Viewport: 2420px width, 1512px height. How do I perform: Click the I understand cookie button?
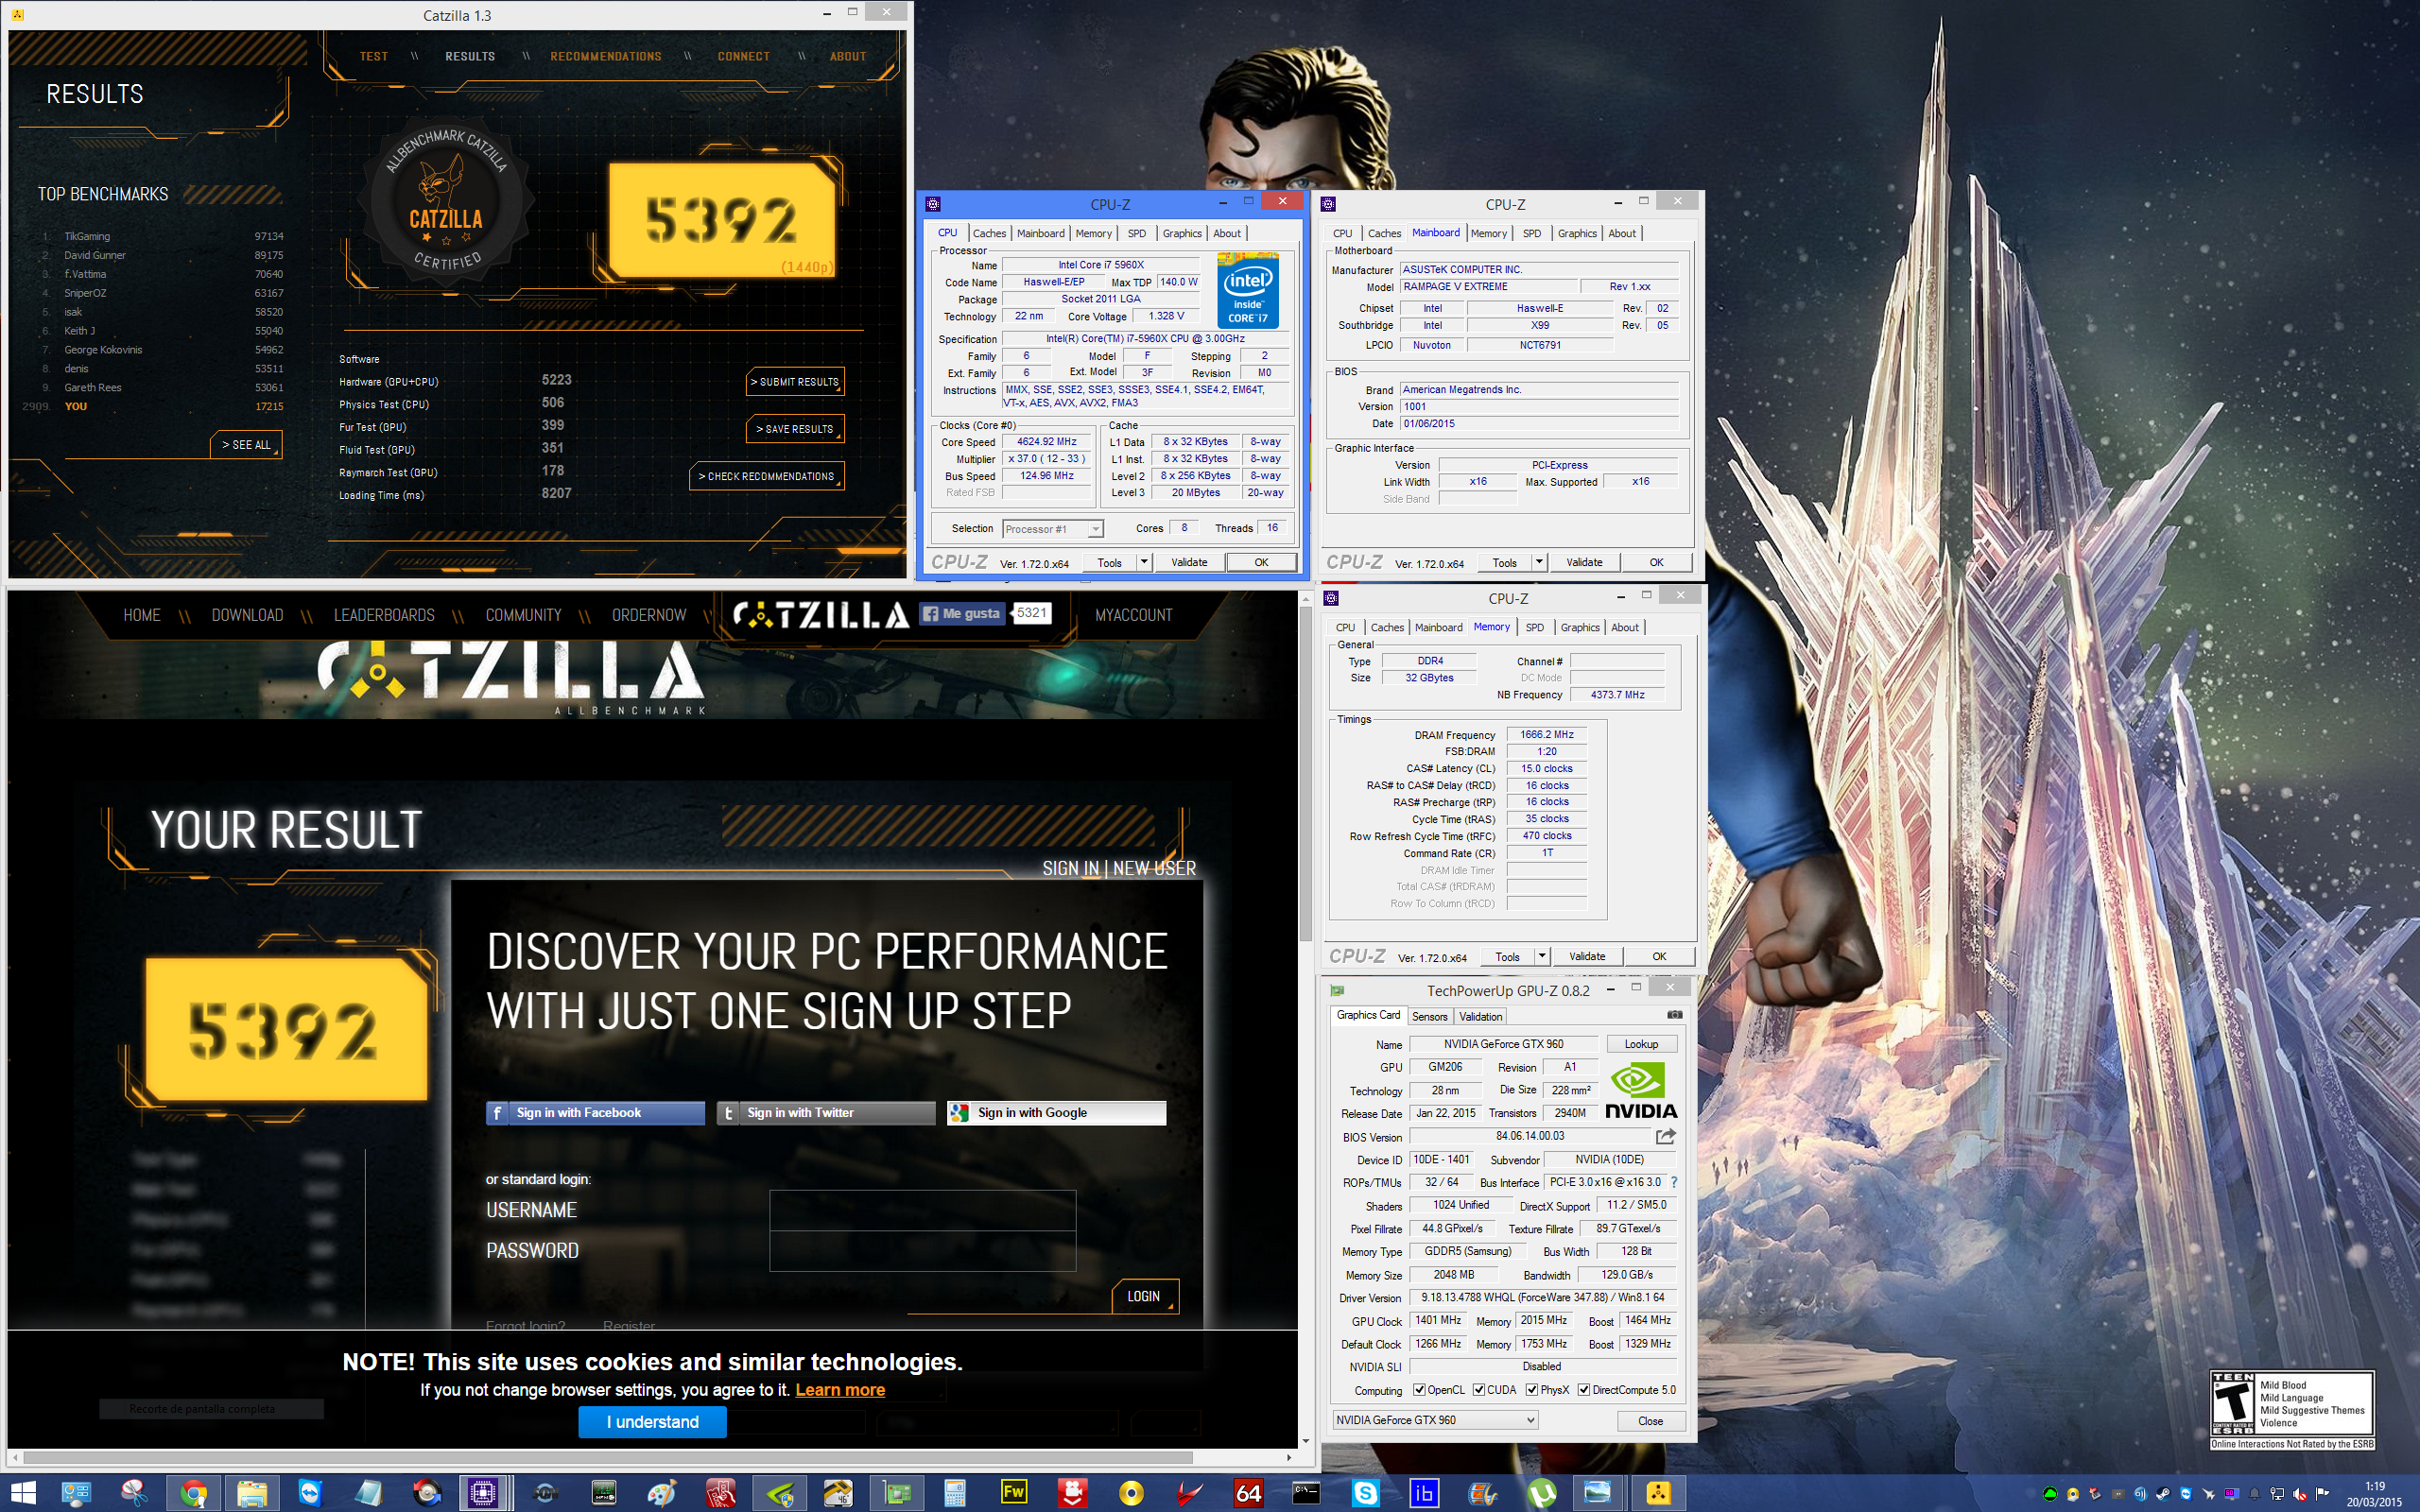(652, 1422)
